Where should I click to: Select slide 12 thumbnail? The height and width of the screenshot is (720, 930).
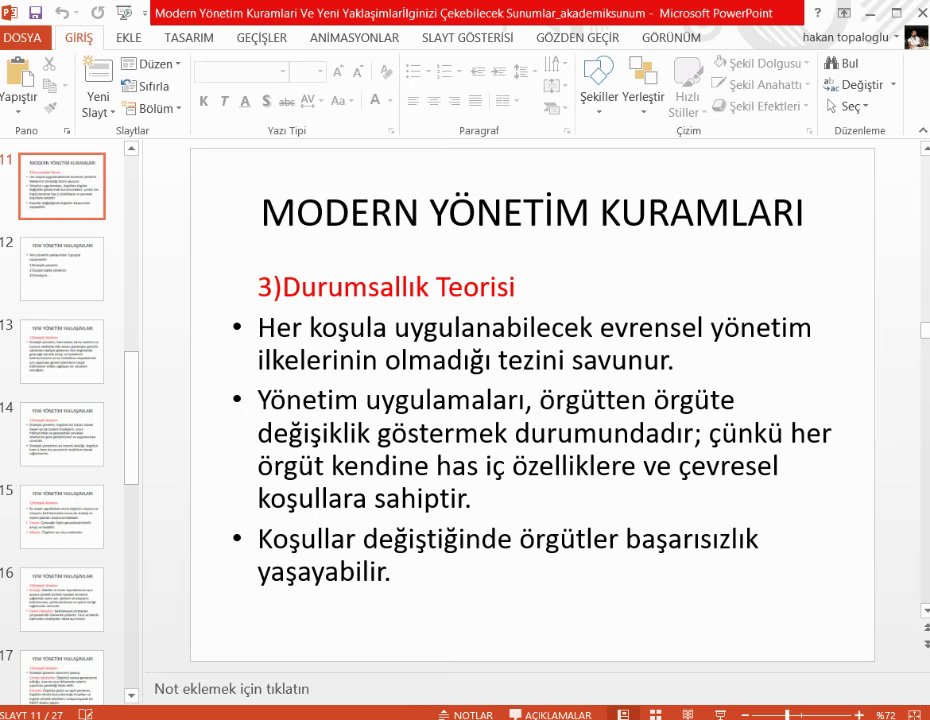62,269
